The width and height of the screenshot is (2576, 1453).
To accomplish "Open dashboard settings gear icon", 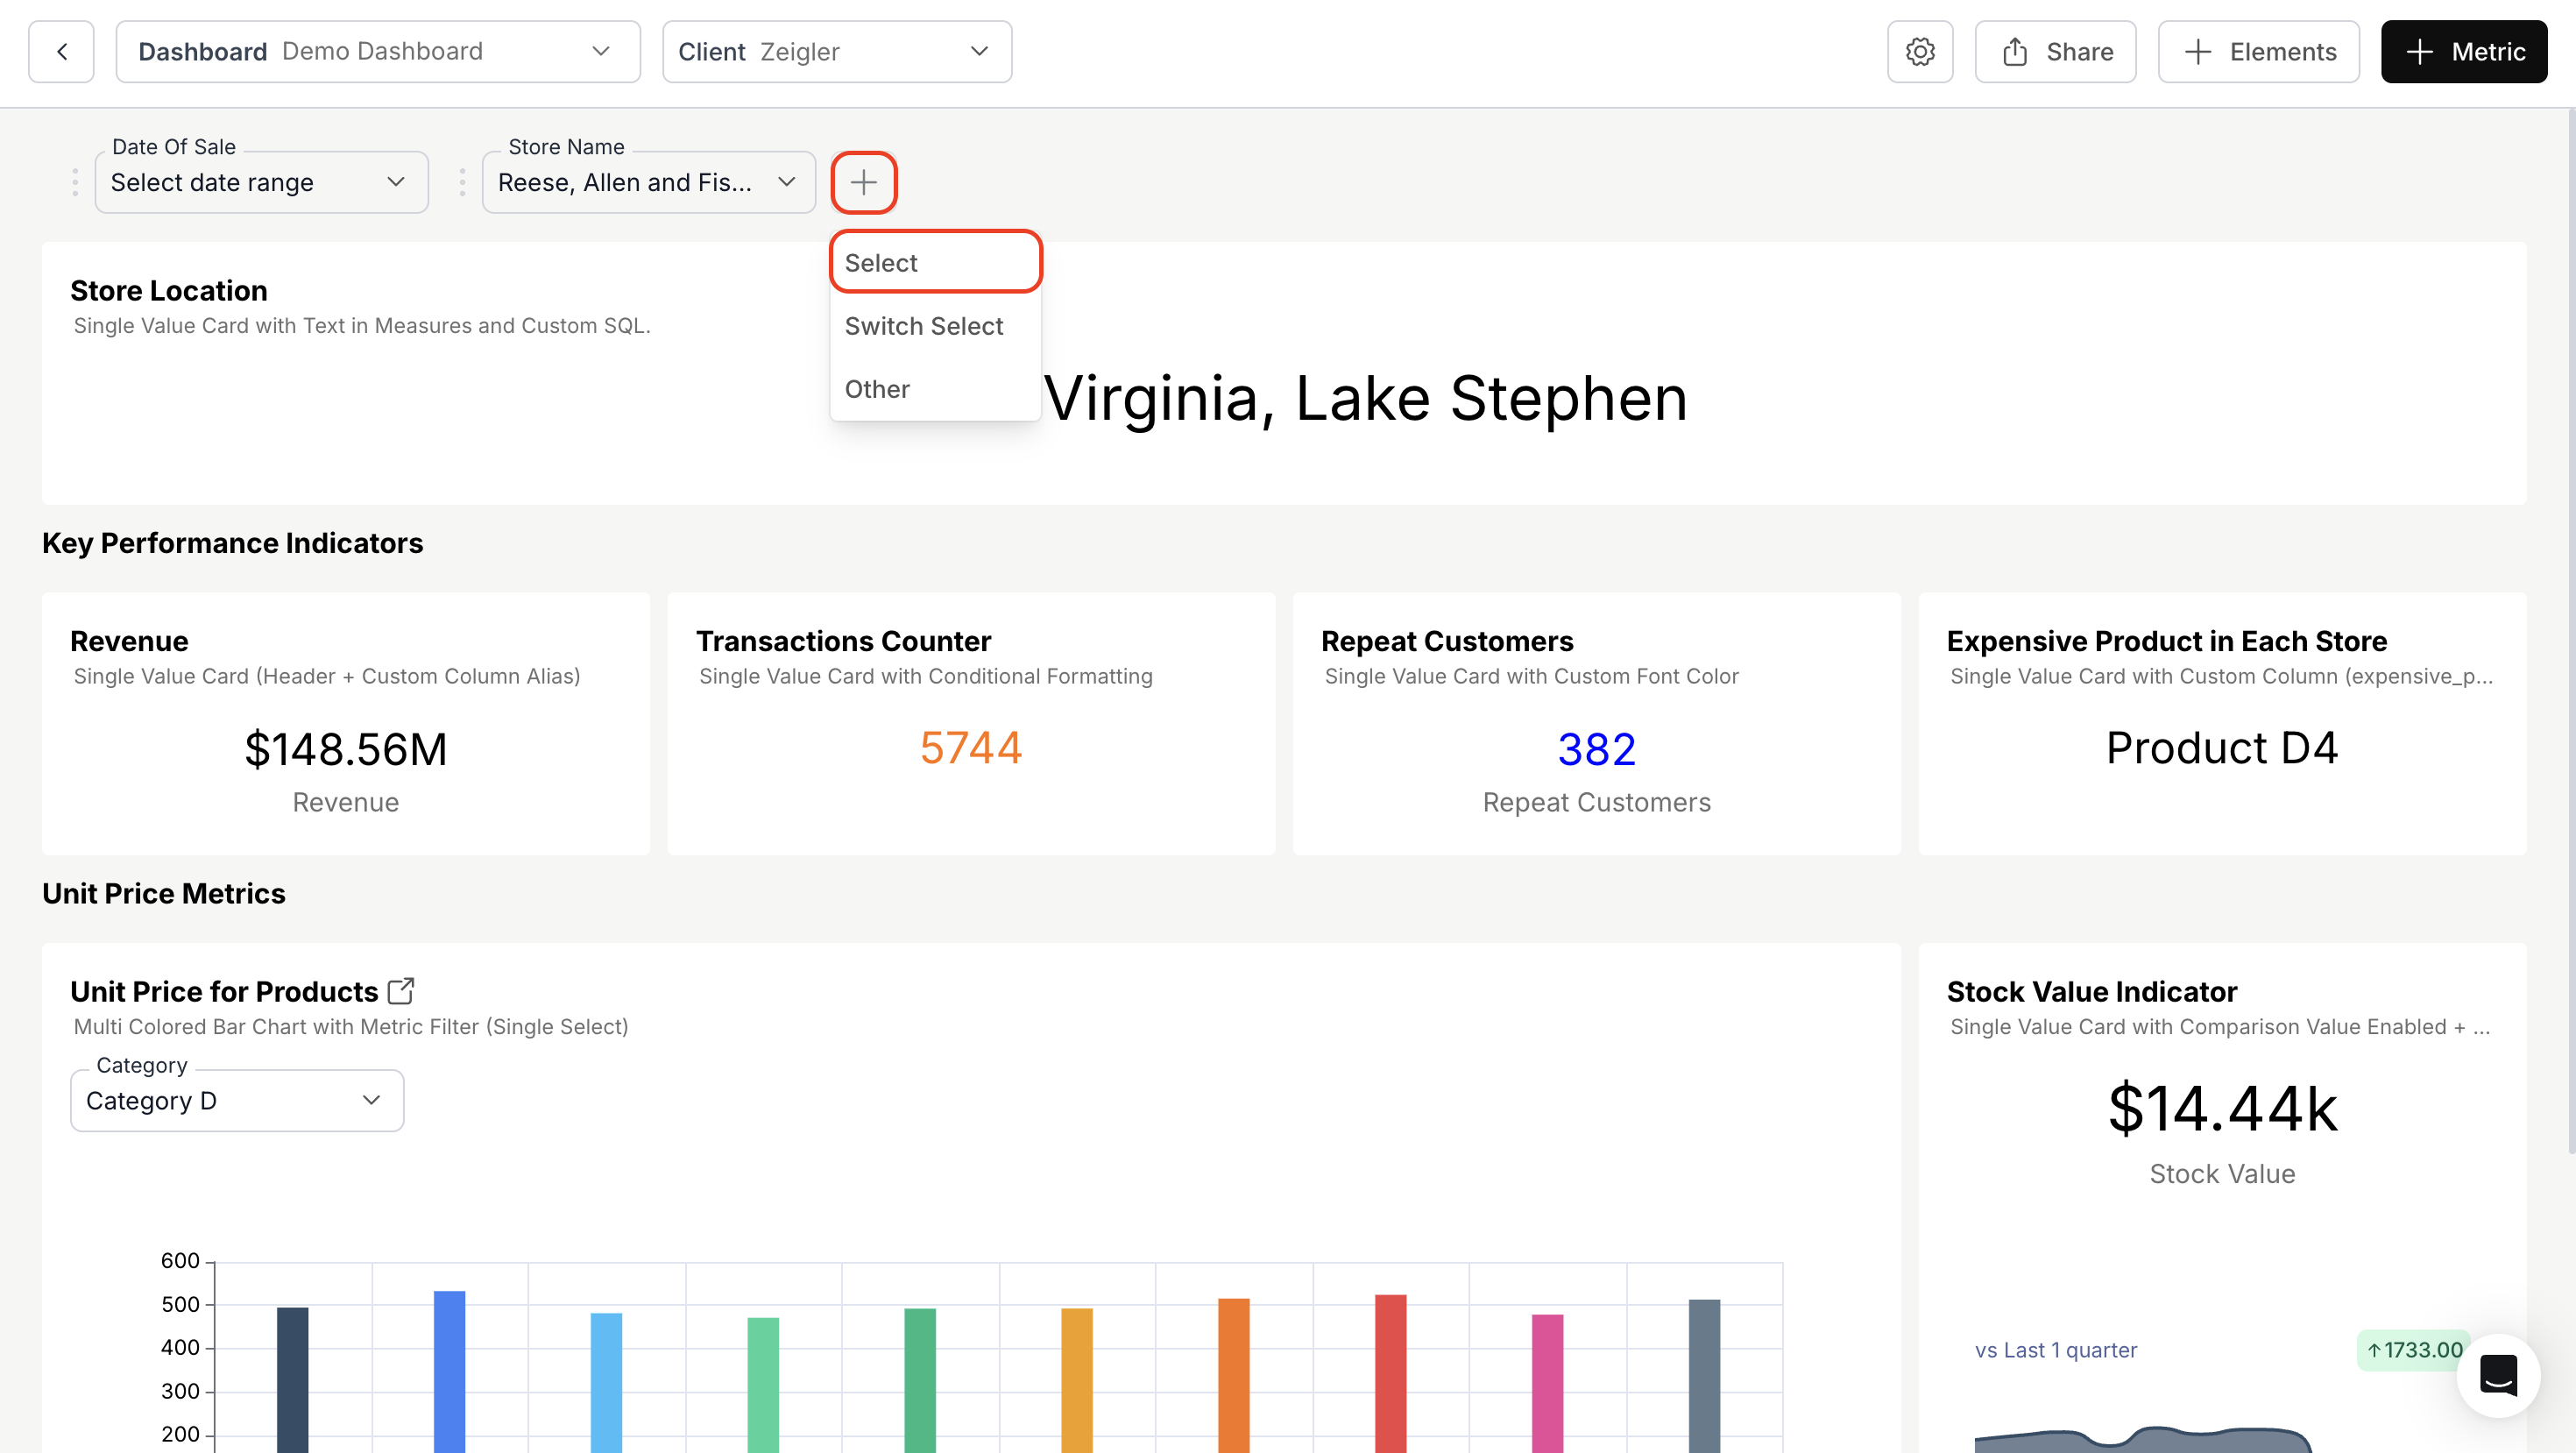I will [1919, 52].
